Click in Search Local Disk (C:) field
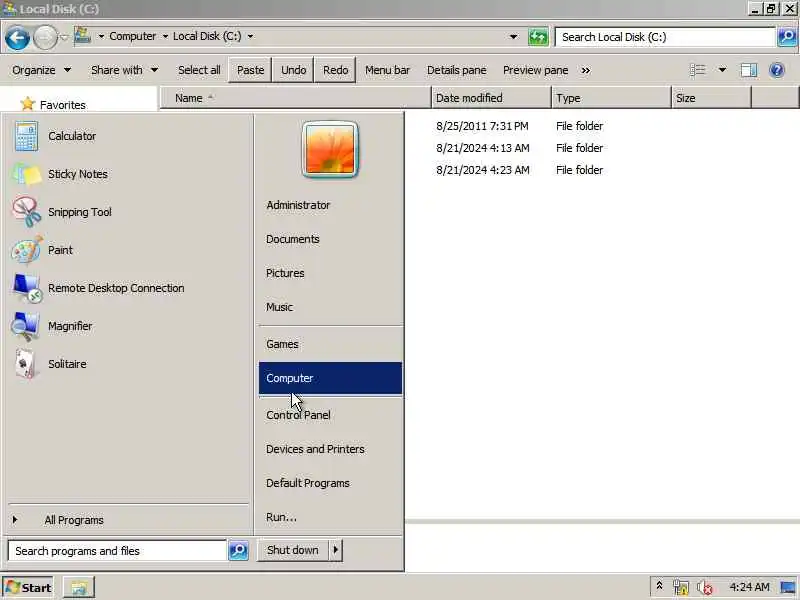The width and height of the screenshot is (800, 600). tap(665, 37)
